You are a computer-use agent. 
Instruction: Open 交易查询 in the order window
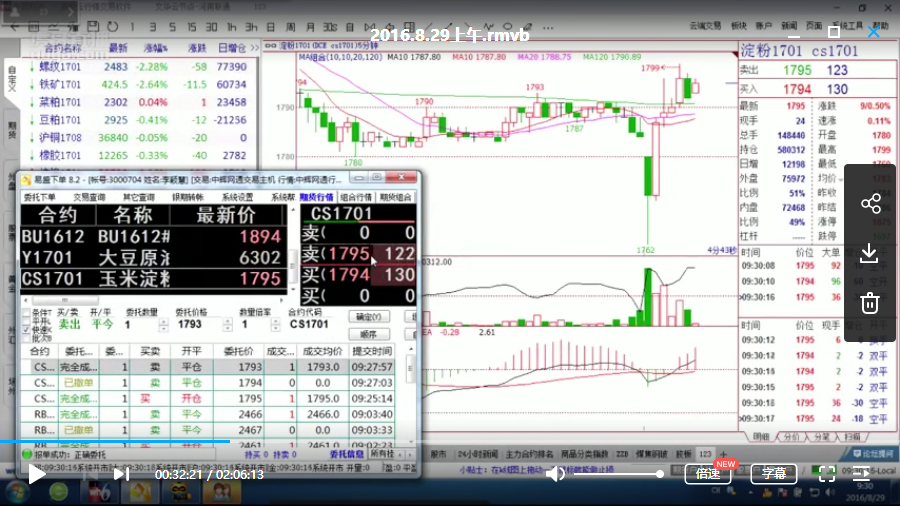click(x=90, y=197)
